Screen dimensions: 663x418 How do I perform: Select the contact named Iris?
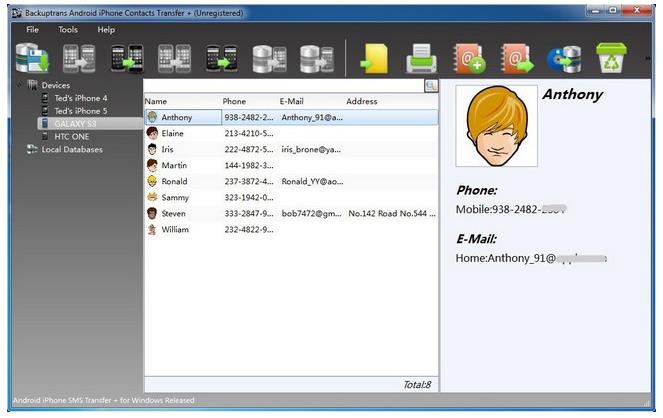167,149
